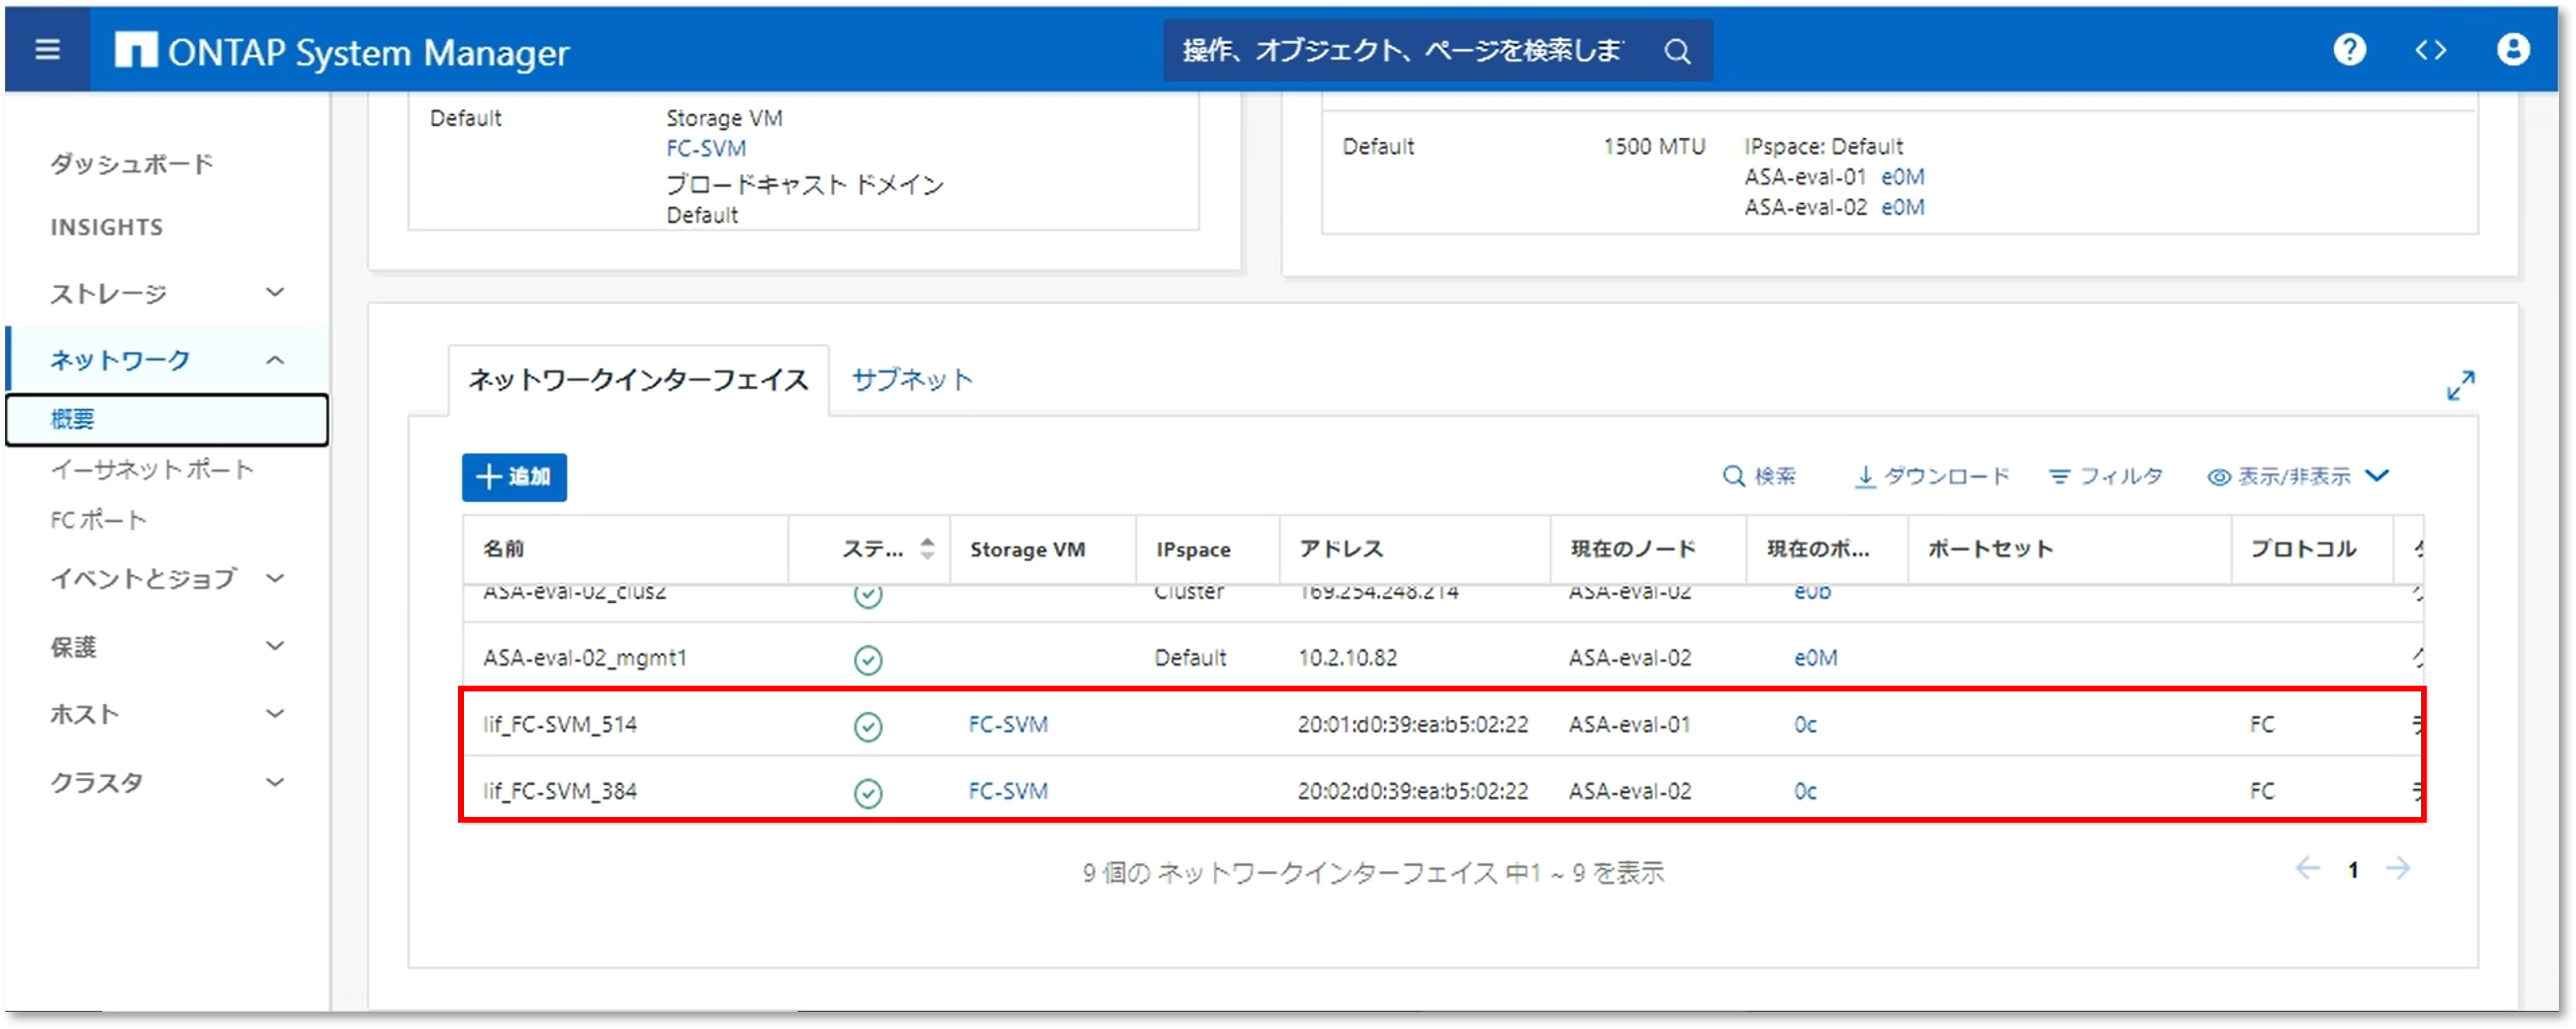Viewport: 2576px width, 1029px height.
Task: Click the NetApp logo icon
Action: (135, 50)
